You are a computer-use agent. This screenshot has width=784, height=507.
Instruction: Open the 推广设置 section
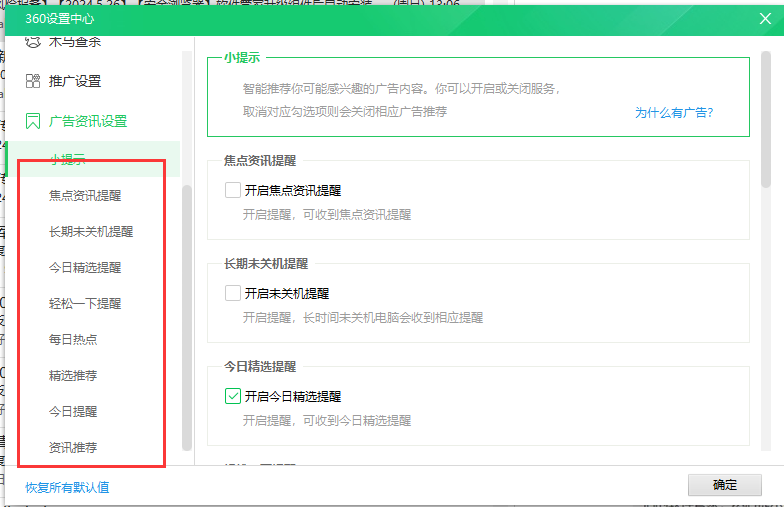pyautogui.click(x=75, y=81)
